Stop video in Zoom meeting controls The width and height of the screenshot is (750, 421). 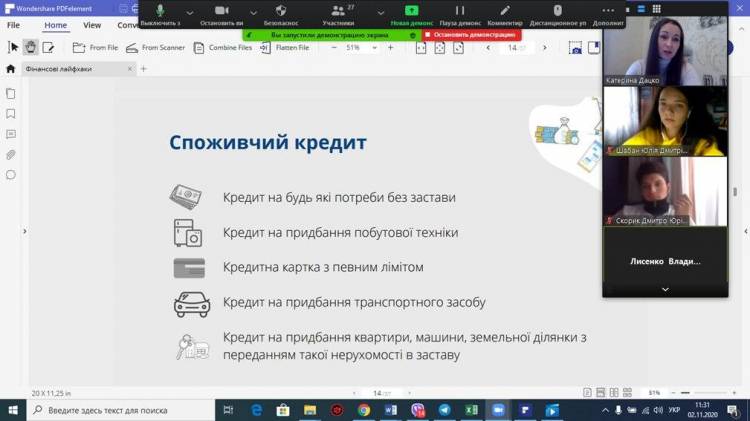[222, 14]
